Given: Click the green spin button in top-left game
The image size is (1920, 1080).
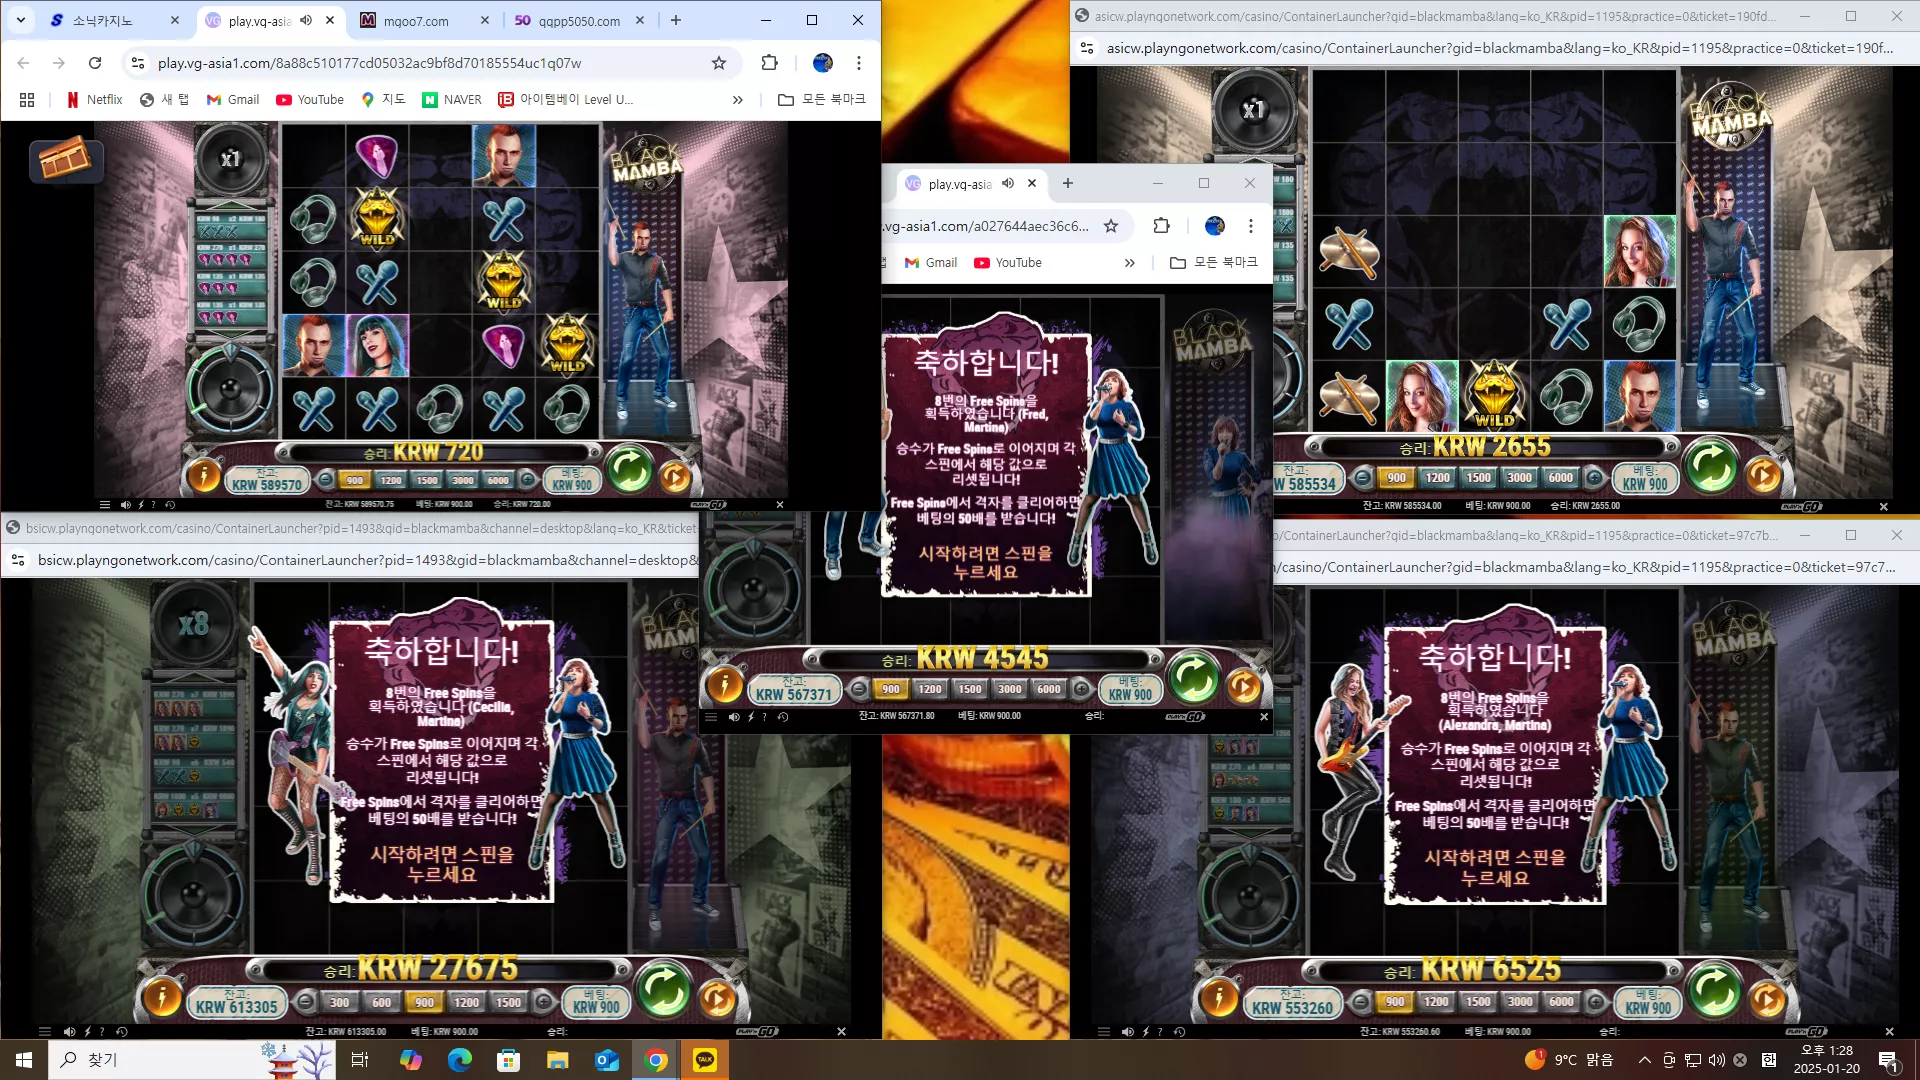Looking at the screenshot, I should 630,470.
